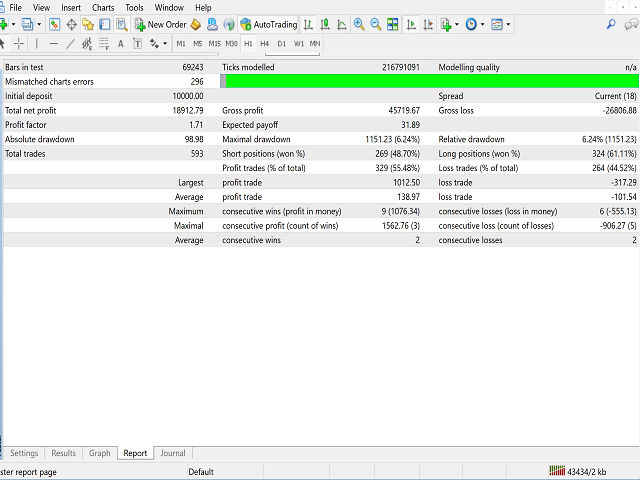Switch to H4 timeframe
This screenshot has height=480, width=640.
pyautogui.click(x=264, y=43)
